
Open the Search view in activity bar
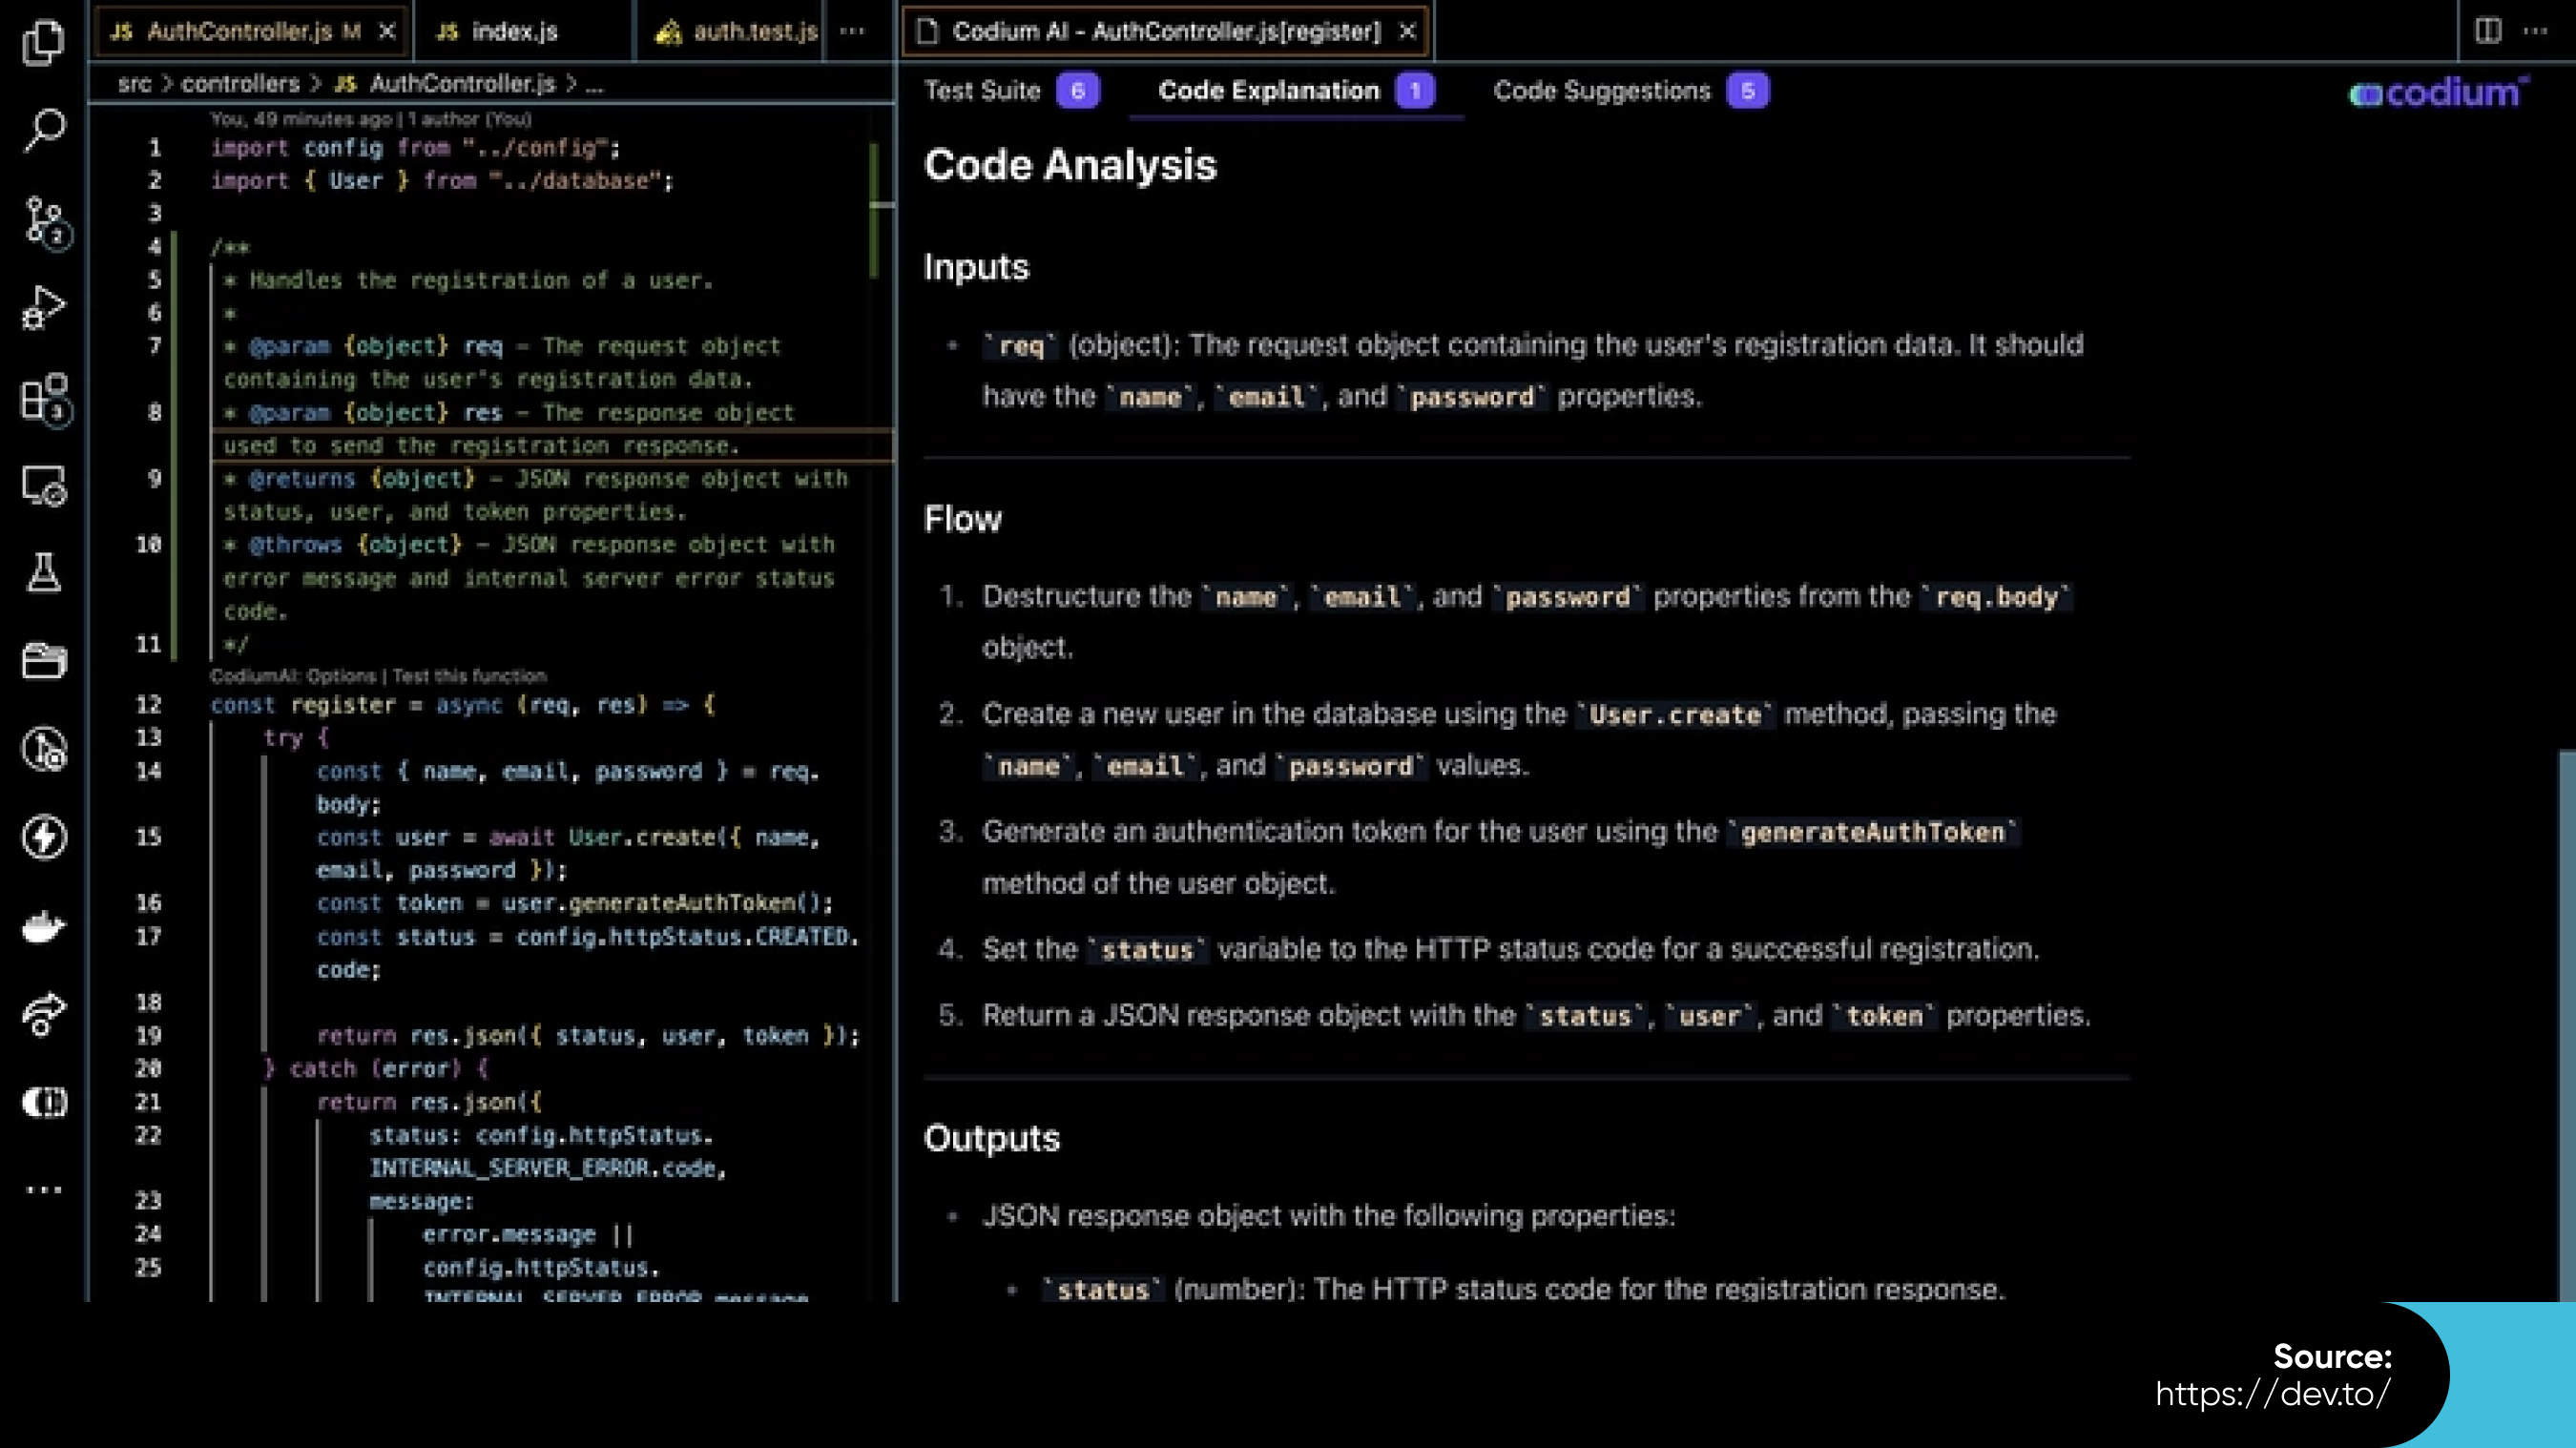tap(43, 130)
